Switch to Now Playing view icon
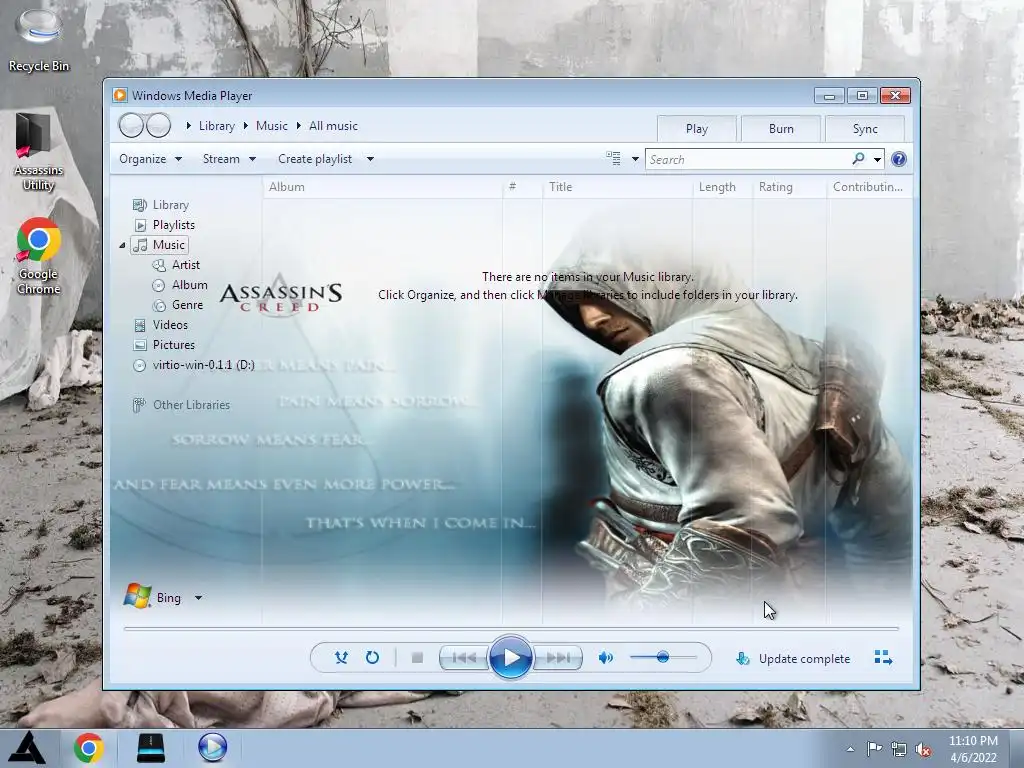 (x=884, y=658)
